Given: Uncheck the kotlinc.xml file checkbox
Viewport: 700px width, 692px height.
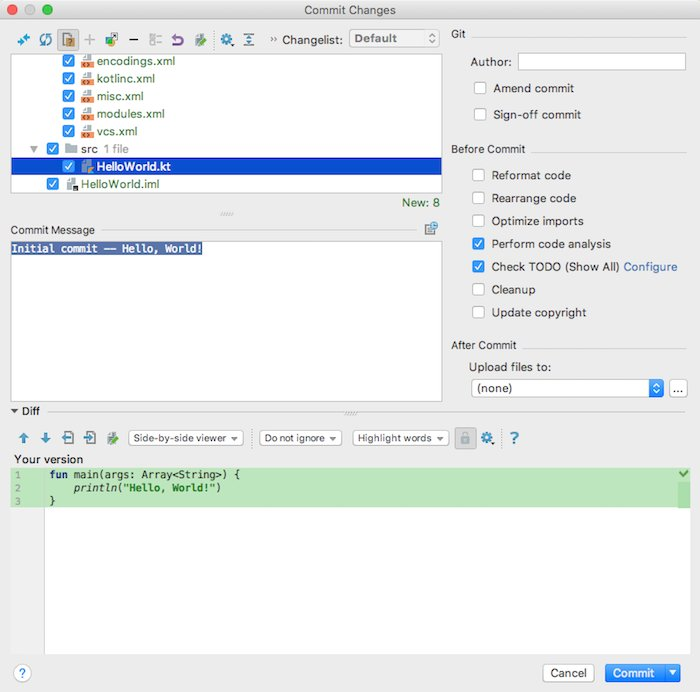Looking at the screenshot, I should point(68,79).
